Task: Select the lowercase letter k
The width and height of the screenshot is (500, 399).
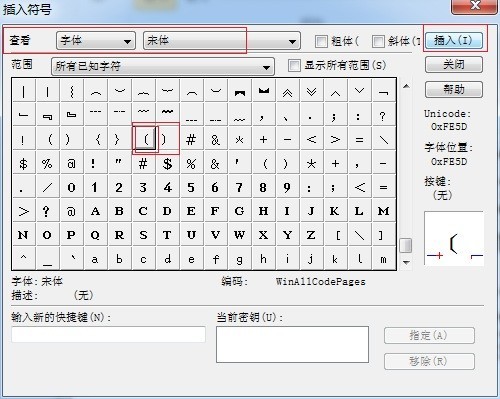Action: pyautogui.click(x=335, y=259)
